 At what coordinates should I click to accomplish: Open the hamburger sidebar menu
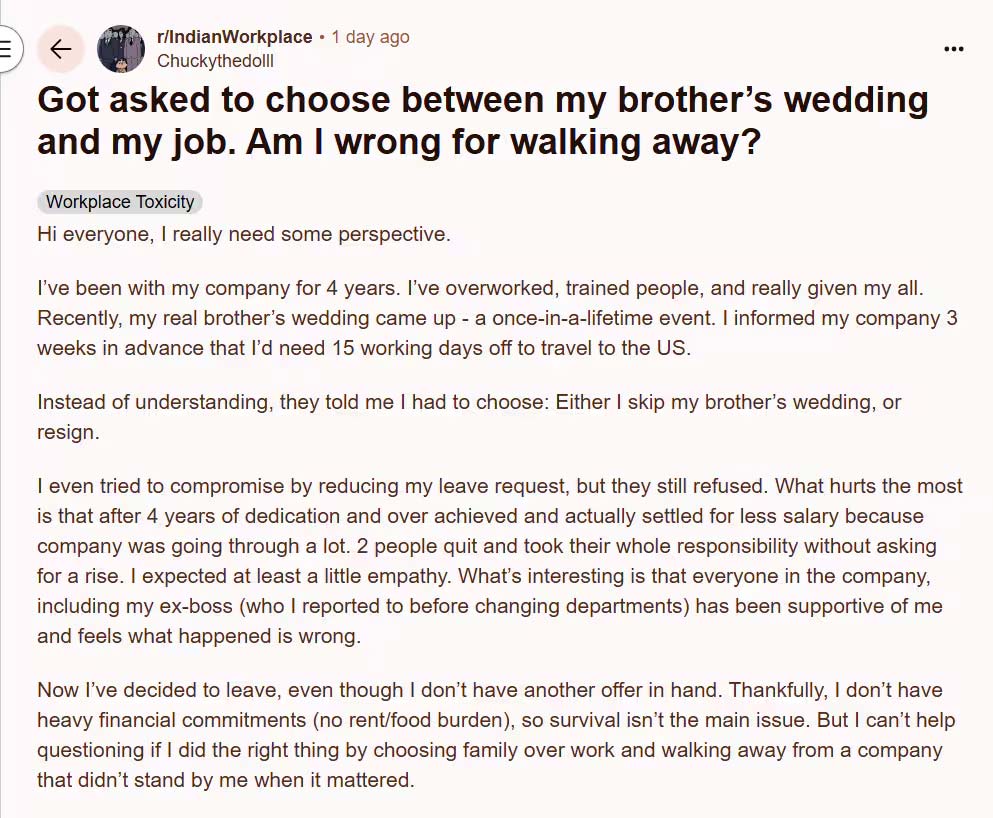point(8,48)
